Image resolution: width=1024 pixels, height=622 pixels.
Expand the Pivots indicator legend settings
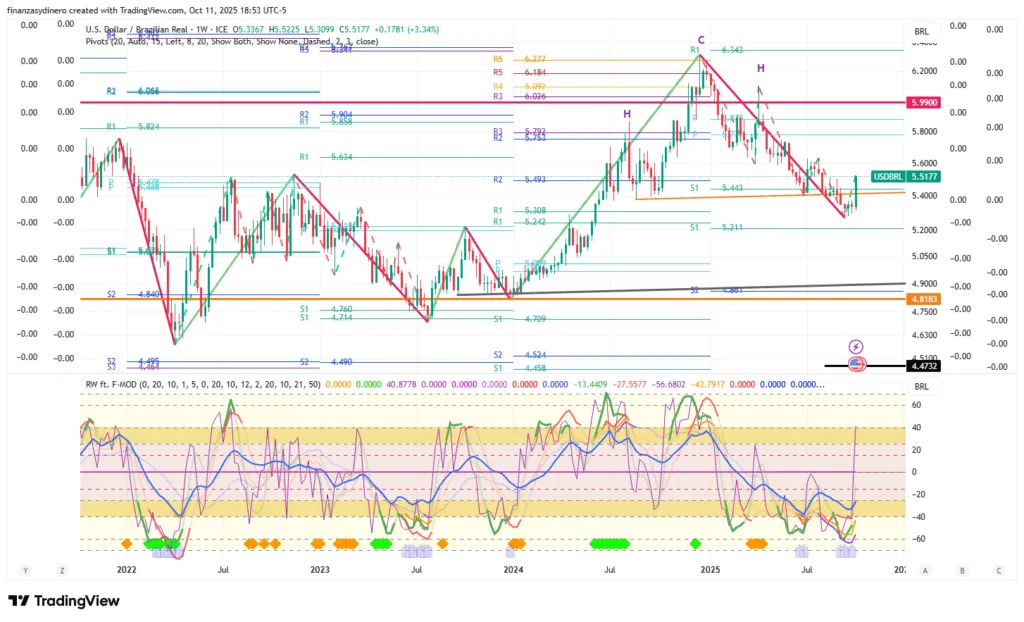click(230, 42)
